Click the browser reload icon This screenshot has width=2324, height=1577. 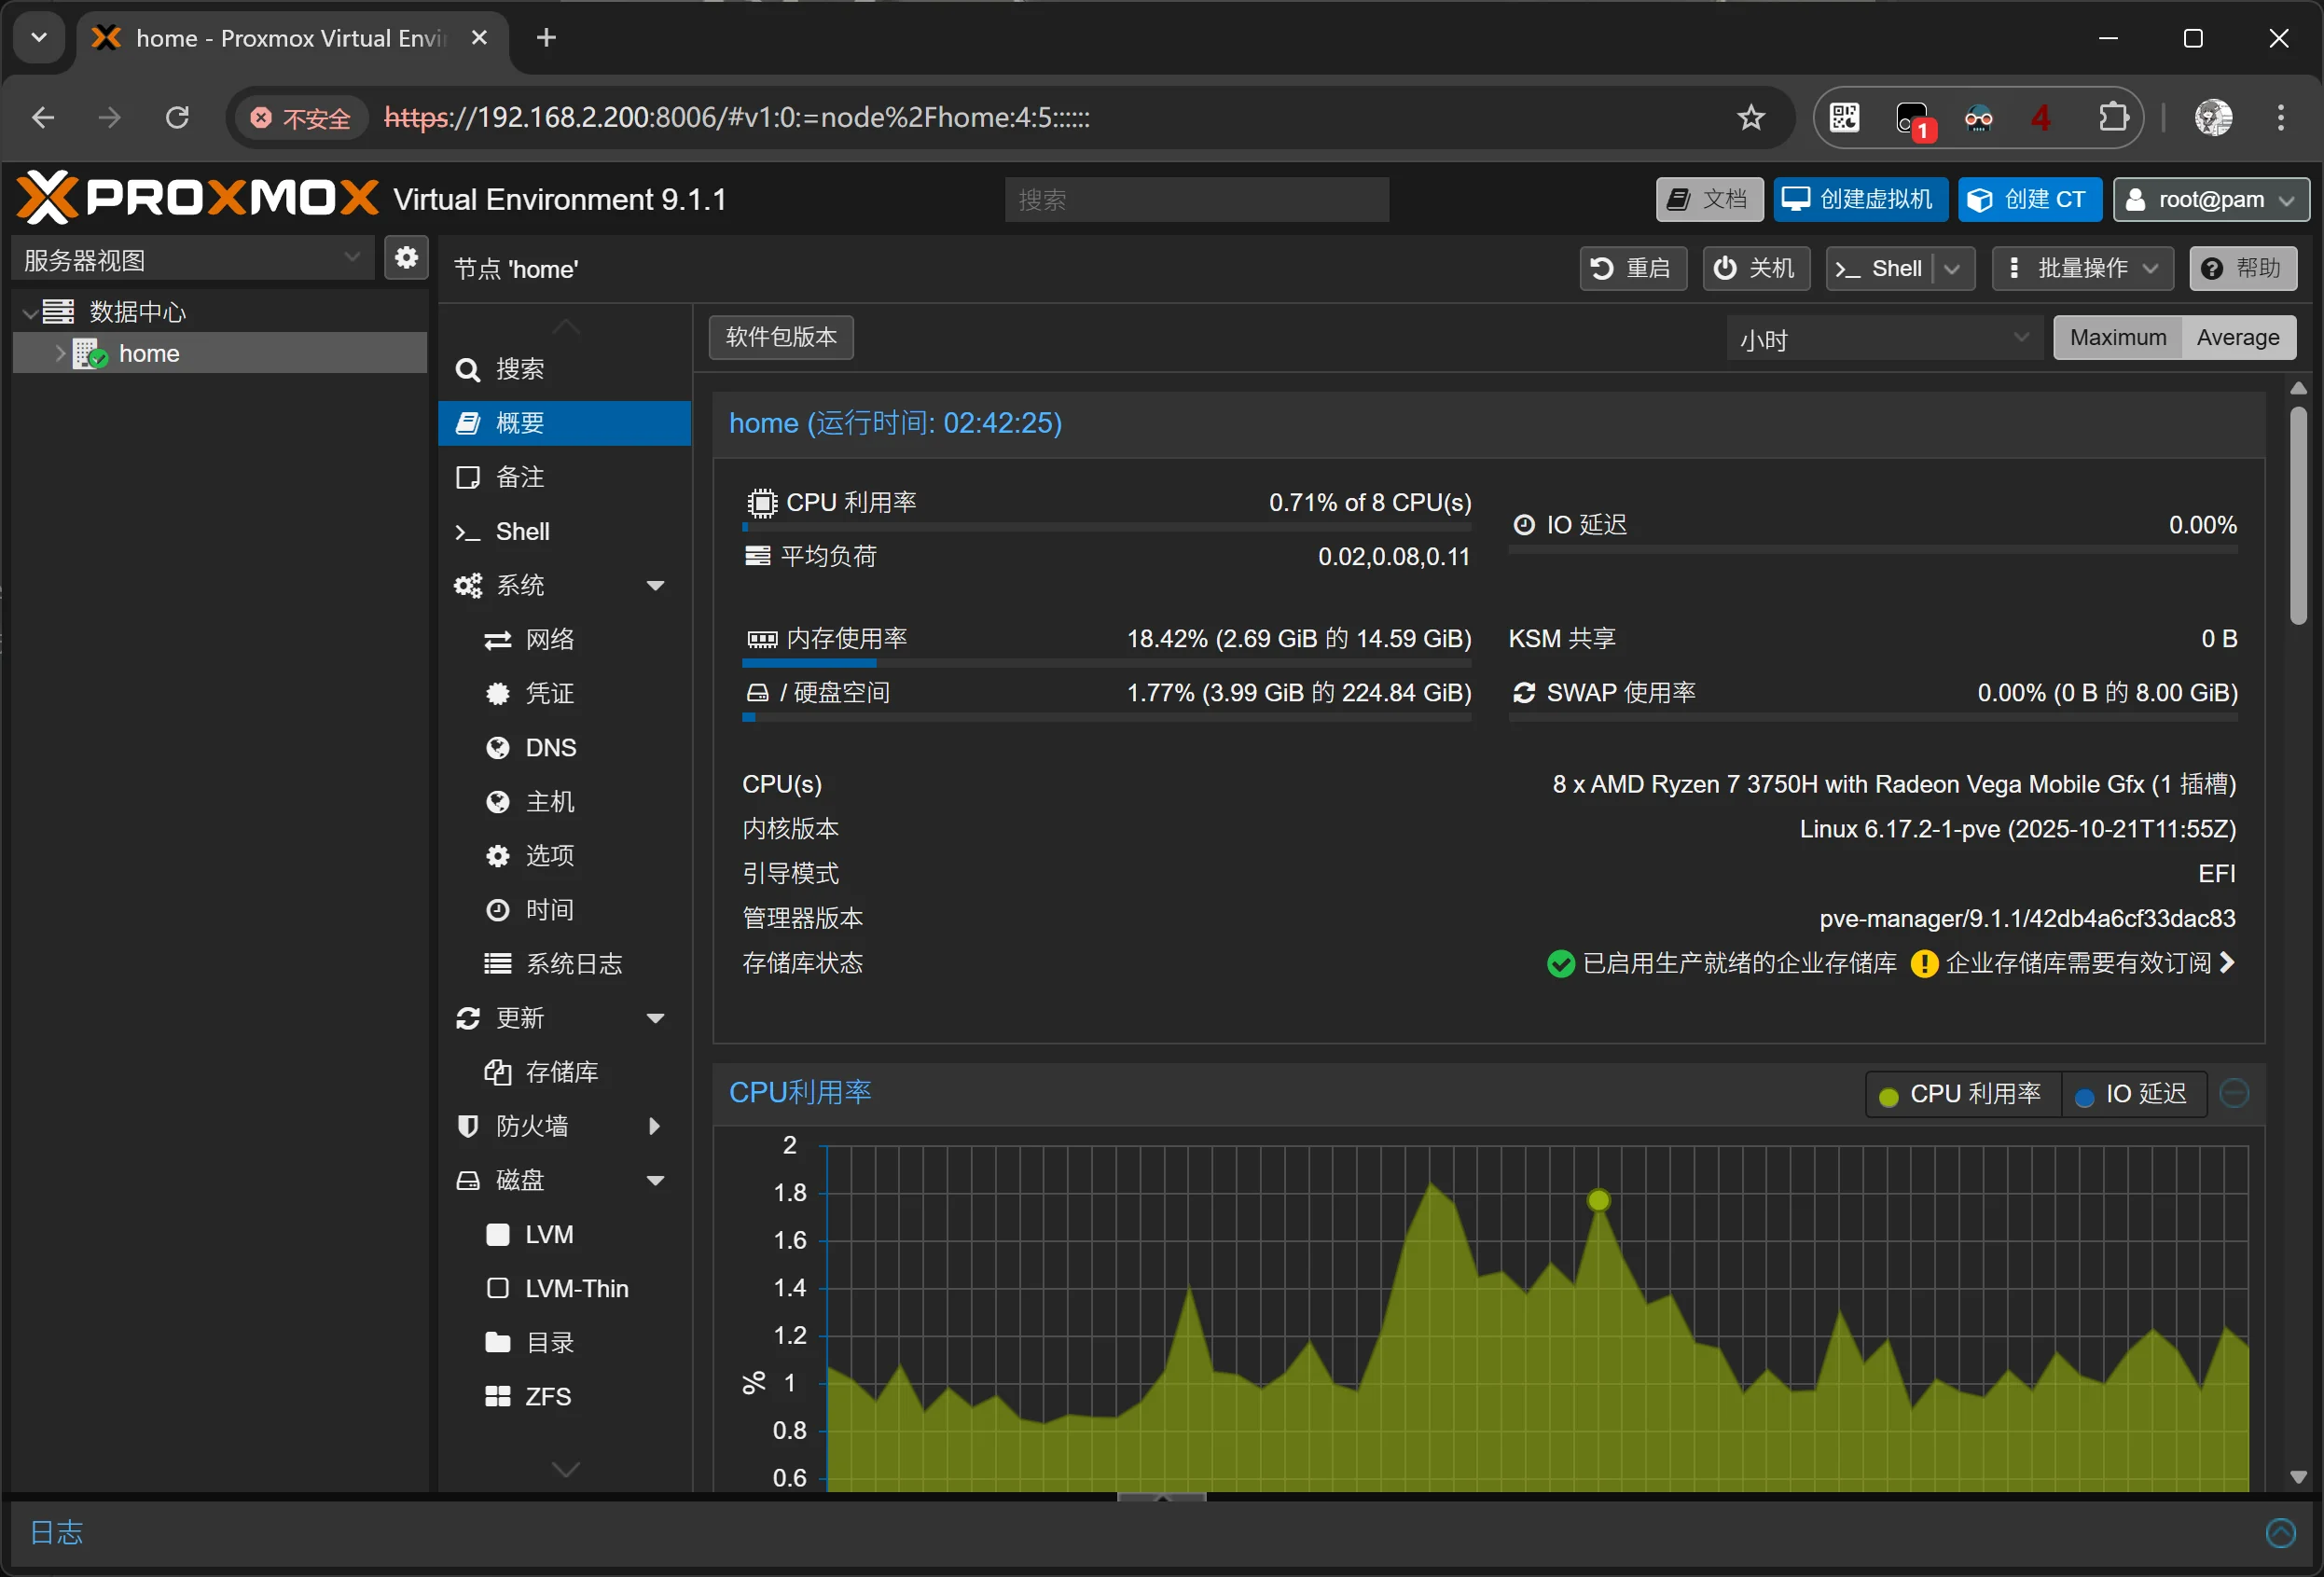tap(177, 118)
